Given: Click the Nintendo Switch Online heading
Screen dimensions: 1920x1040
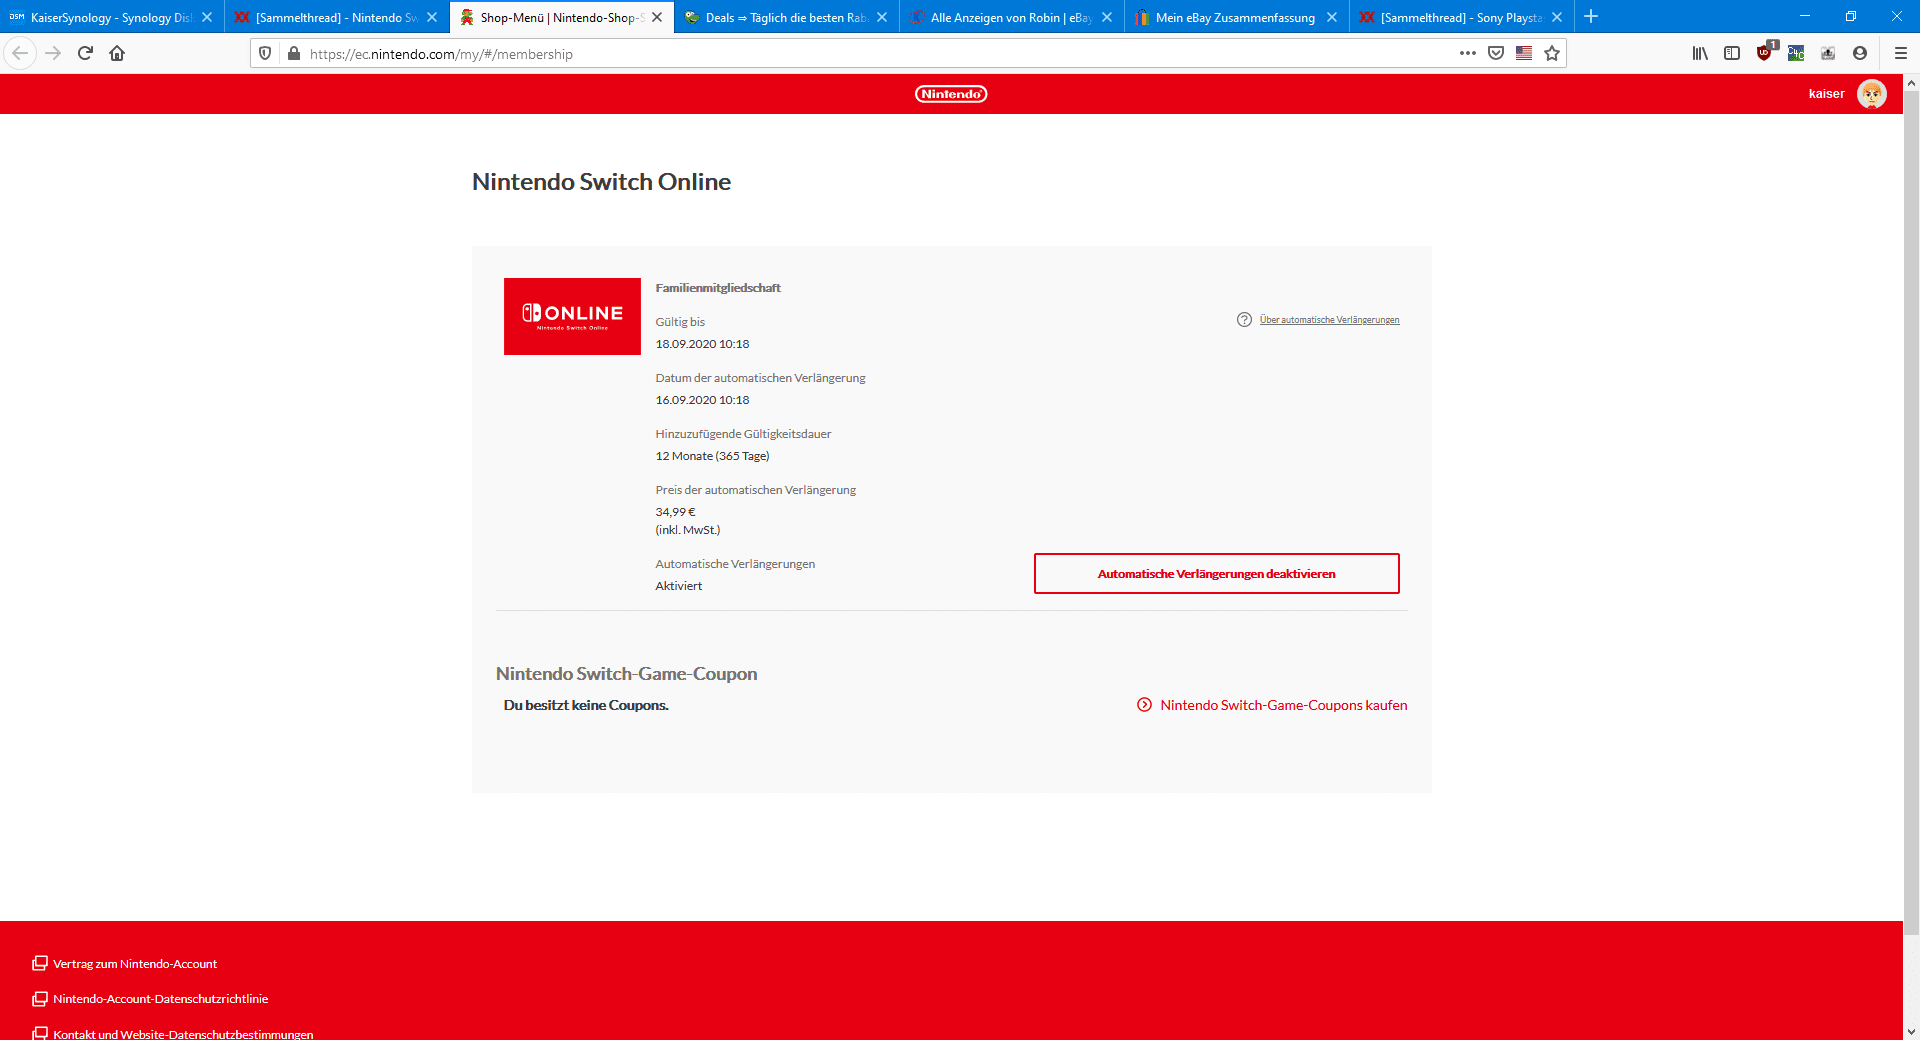Looking at the screenshot, I should (x=601, y=182).
